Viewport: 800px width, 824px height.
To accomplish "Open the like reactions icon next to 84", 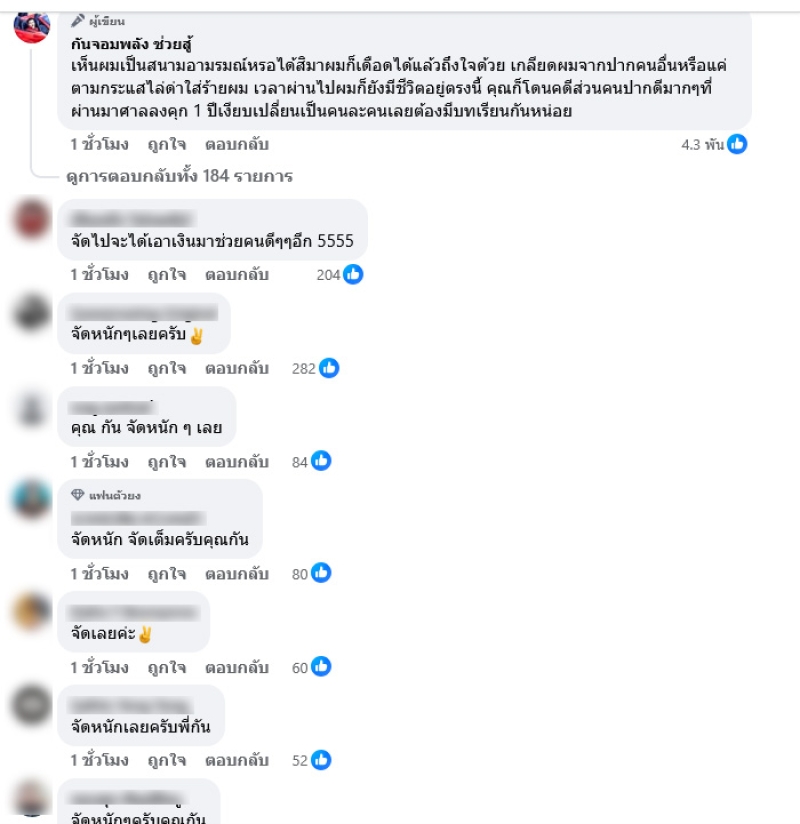I will 321,461.
